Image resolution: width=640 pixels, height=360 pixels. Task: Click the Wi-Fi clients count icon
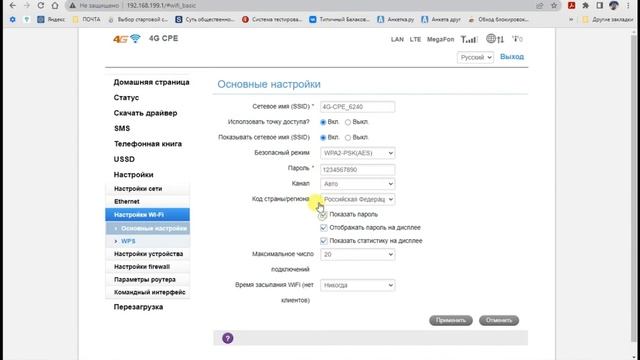517,39
